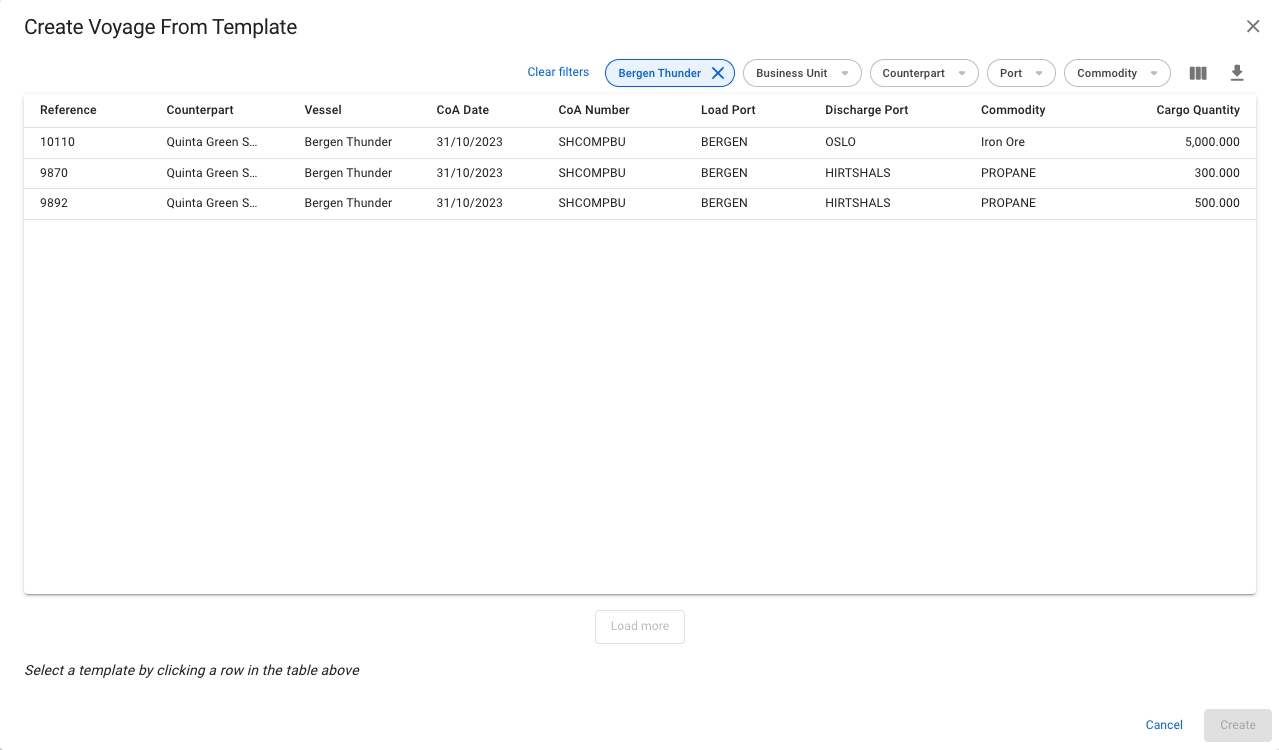Screen dimensions: 1279x750
Task: Sort by the Cargo Quantity column header
Action: (1198, 110)
